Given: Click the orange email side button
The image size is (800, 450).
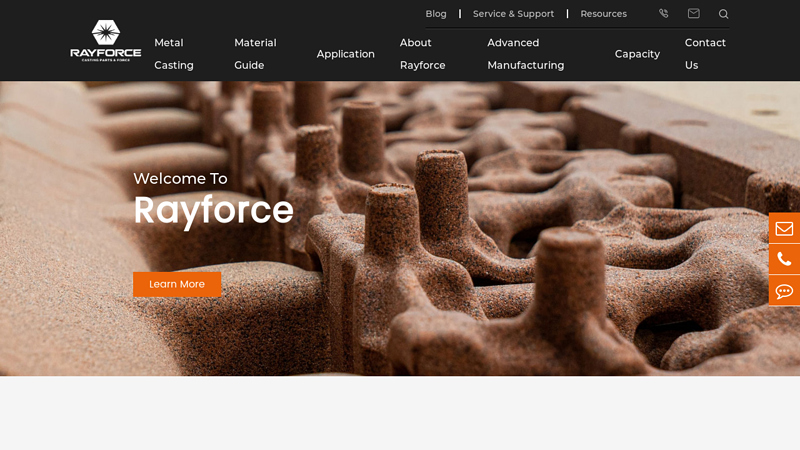Looking at the screenshot, I should [784, 228].
